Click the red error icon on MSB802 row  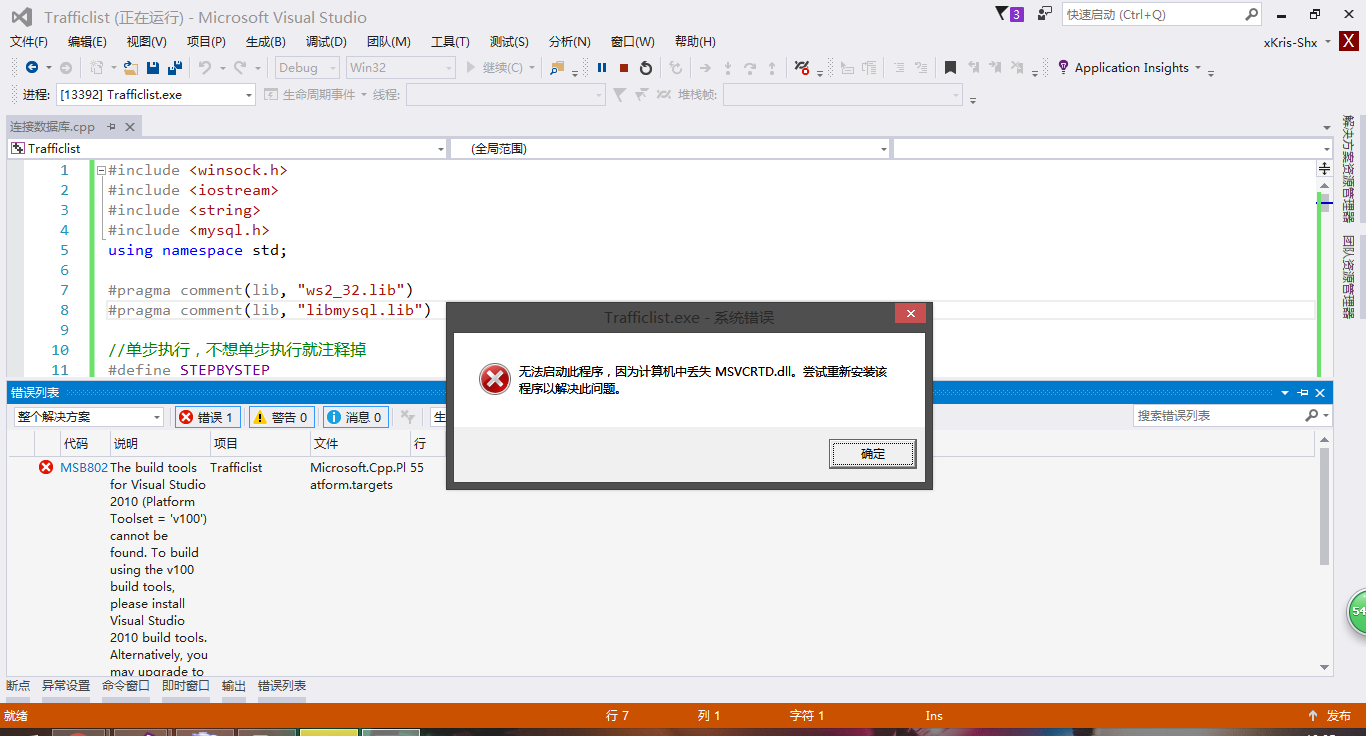46,467
